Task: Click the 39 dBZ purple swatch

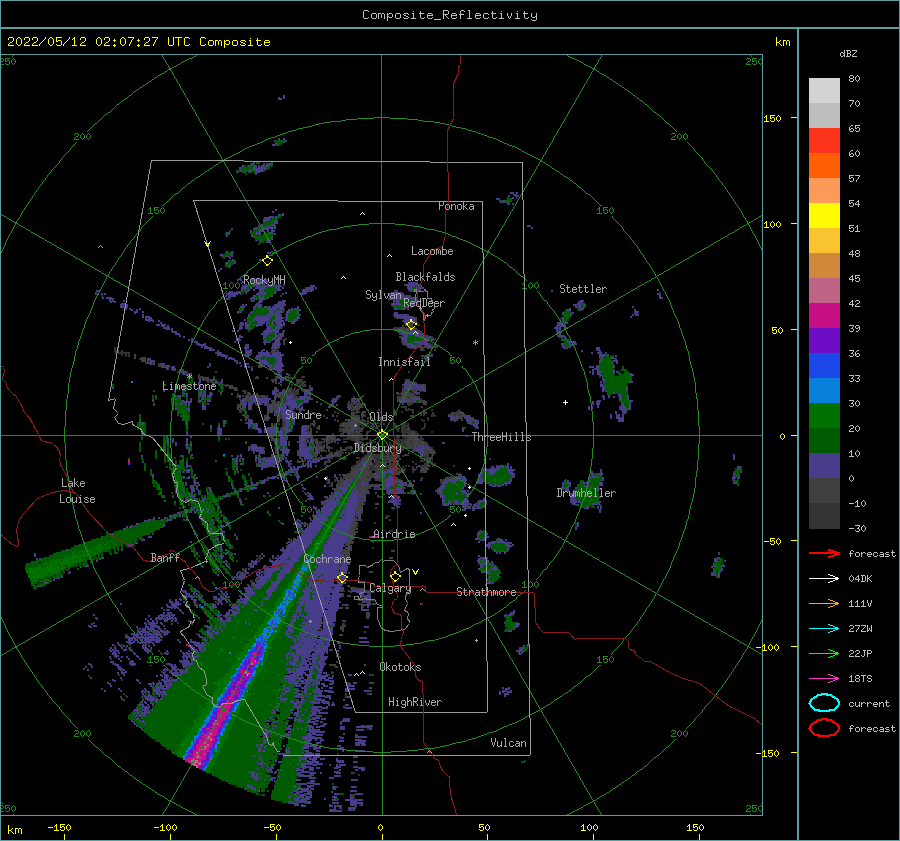Action: pyautogui.click(x=824, y=340)
